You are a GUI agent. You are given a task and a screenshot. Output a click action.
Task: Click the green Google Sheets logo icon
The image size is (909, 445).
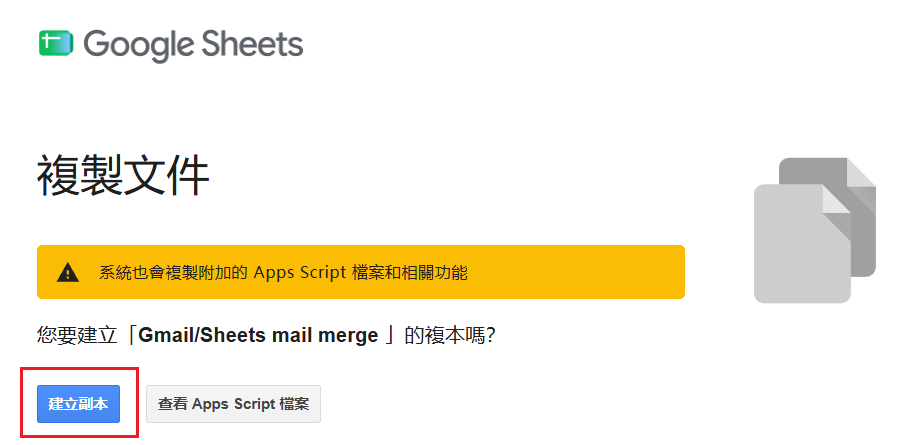point(56,43)
